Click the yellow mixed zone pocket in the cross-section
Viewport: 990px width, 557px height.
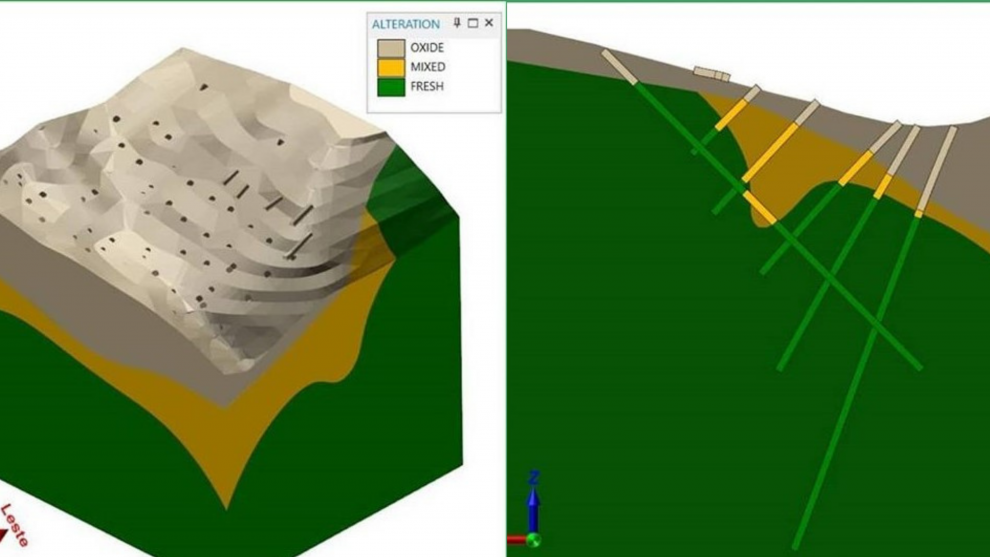tap(790, 180)
